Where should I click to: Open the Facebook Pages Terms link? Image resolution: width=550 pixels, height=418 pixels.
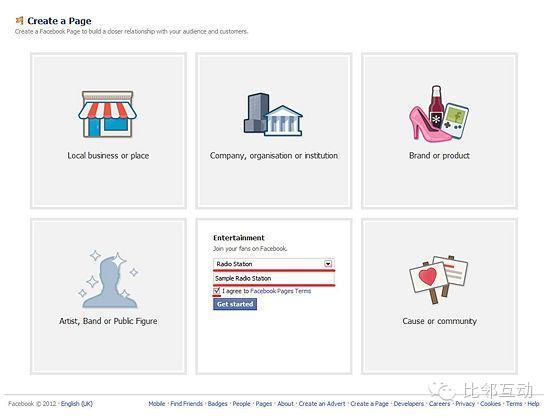click(x=281, y=291)
